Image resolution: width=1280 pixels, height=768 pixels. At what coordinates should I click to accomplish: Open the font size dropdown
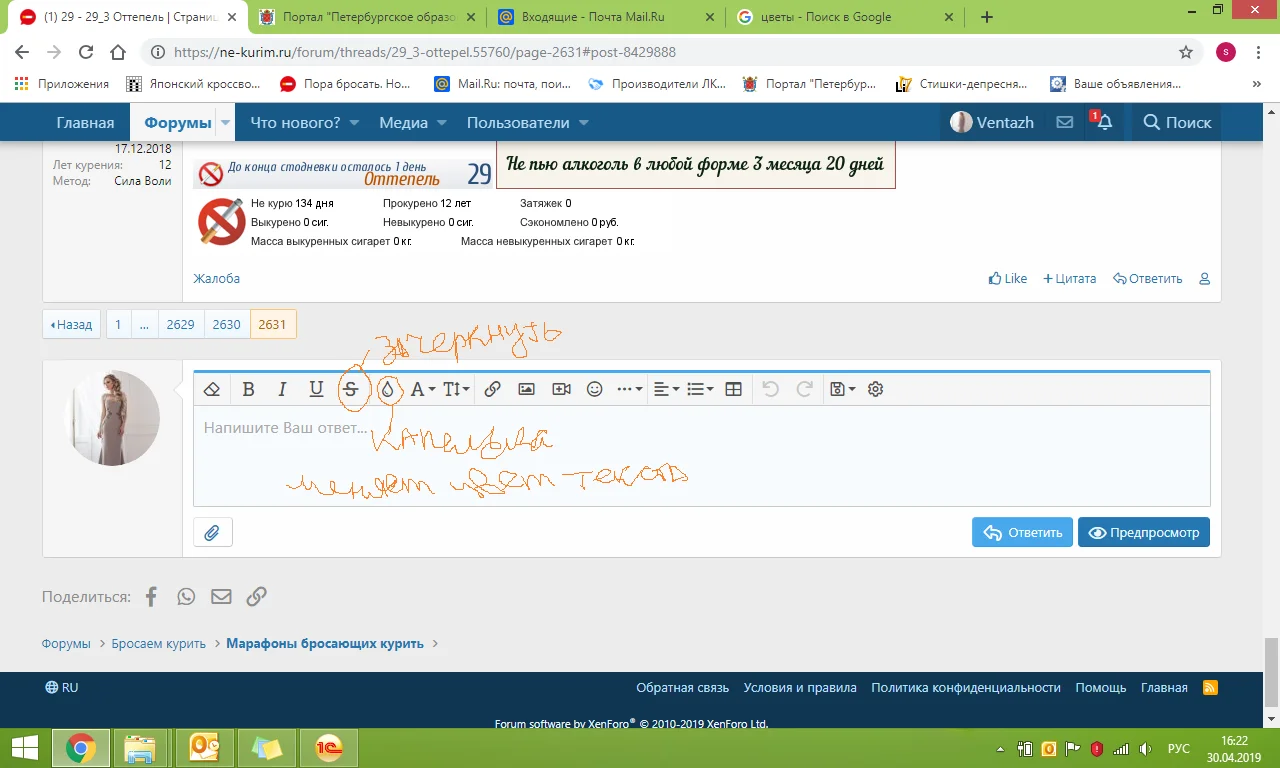(x=455, y=389)
